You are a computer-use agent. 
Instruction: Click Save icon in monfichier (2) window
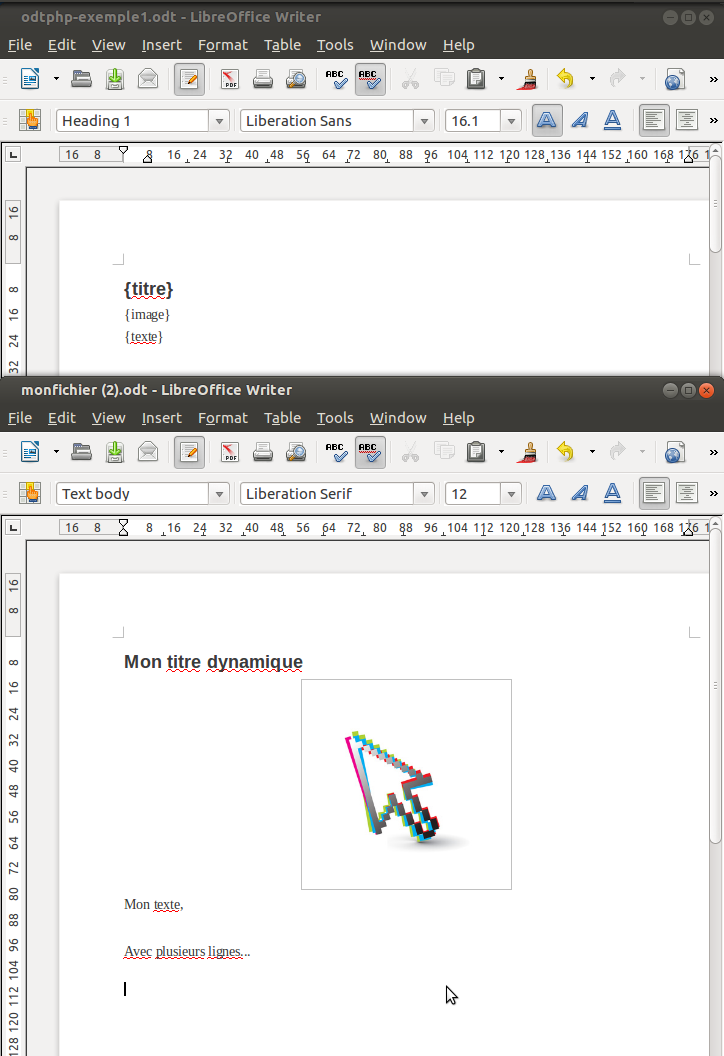point(115,453)
